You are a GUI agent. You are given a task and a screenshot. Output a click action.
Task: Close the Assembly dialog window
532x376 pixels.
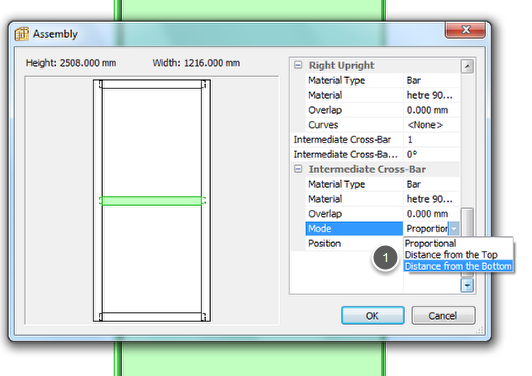coord(465,30)
